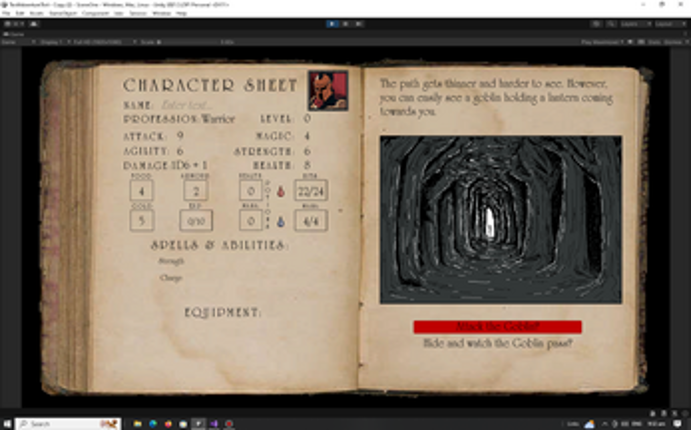Open the Edit menu
Viewport: 691px width, 430px height.
(x=20, y=14)
